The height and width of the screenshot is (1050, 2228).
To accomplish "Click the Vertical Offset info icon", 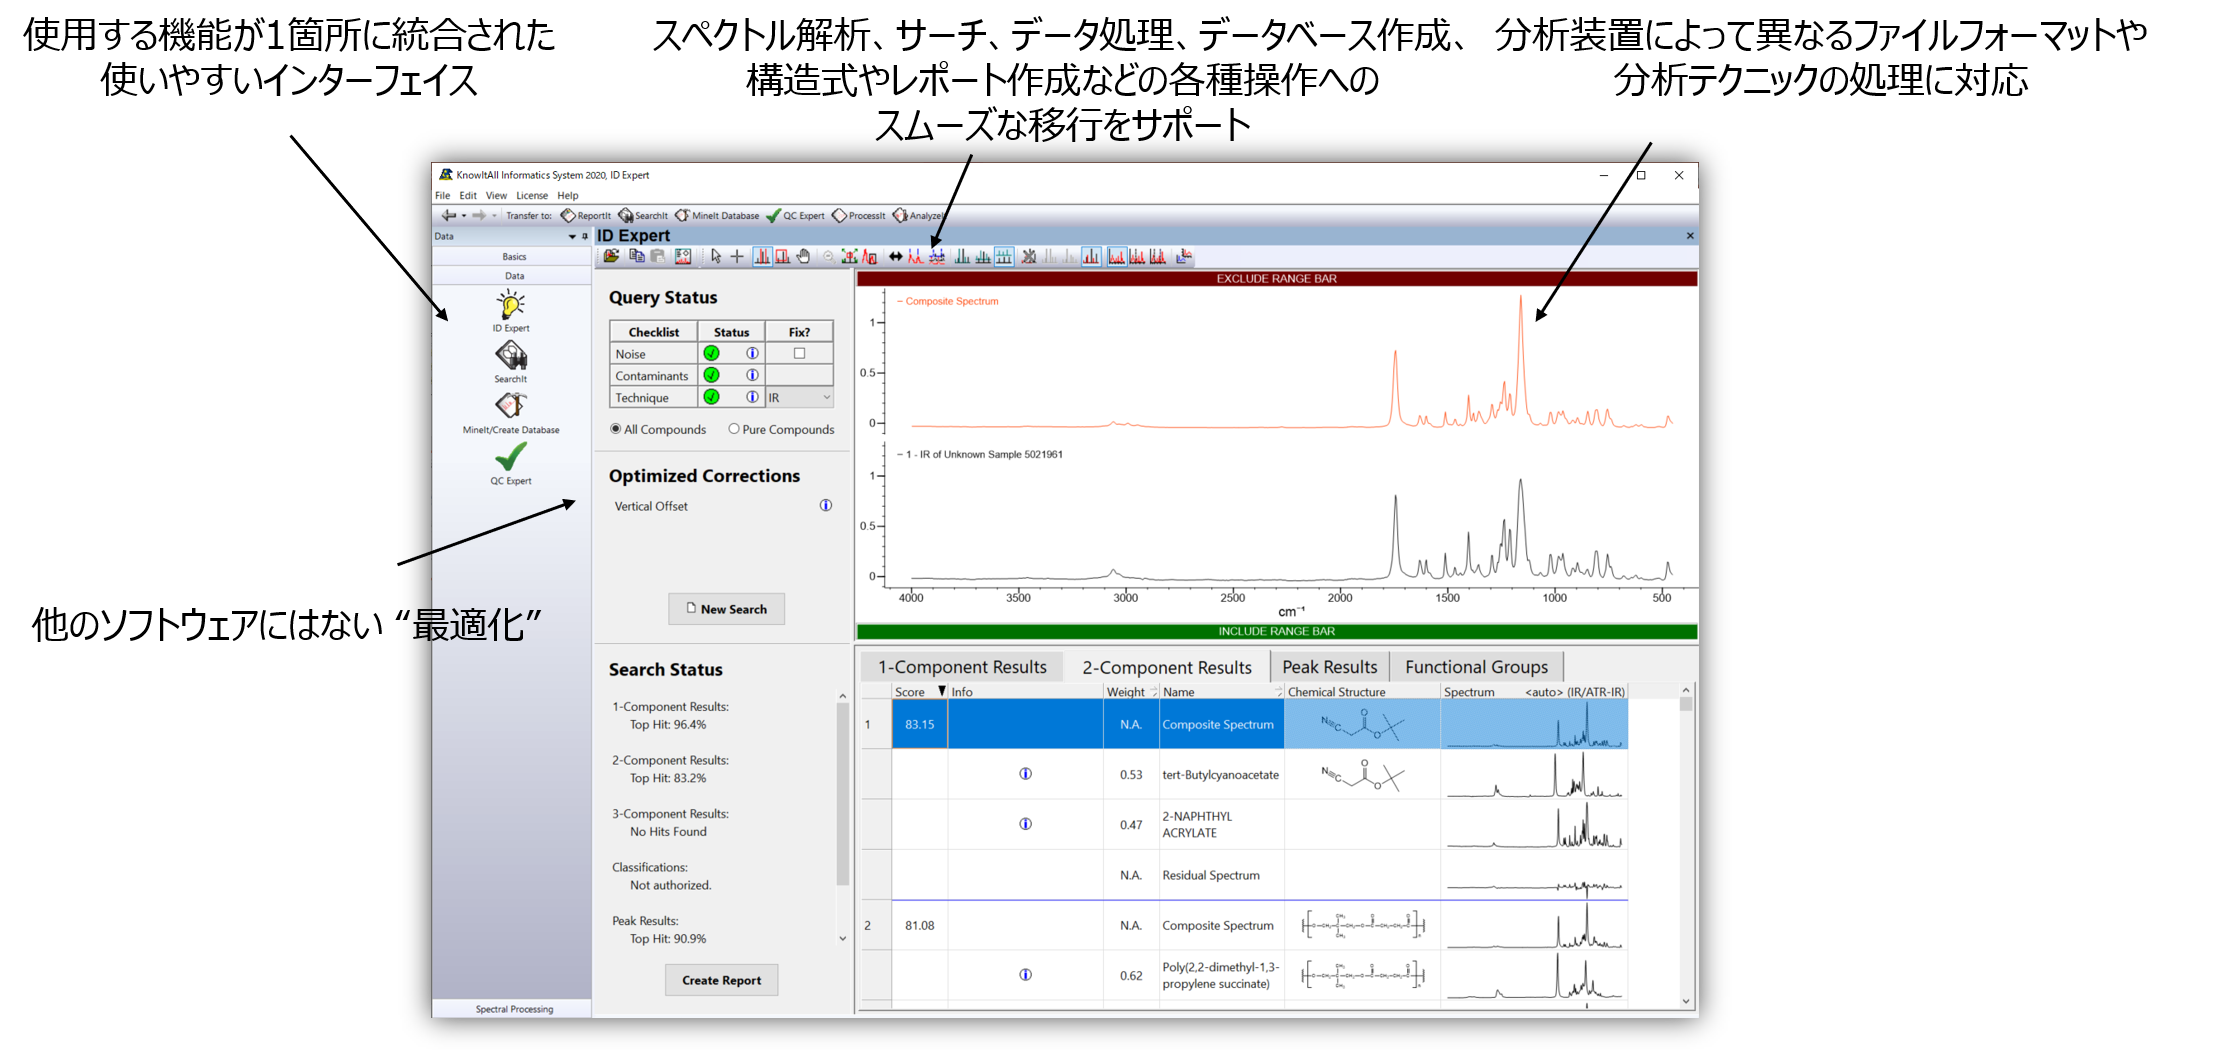I will [x=826, y=505].
